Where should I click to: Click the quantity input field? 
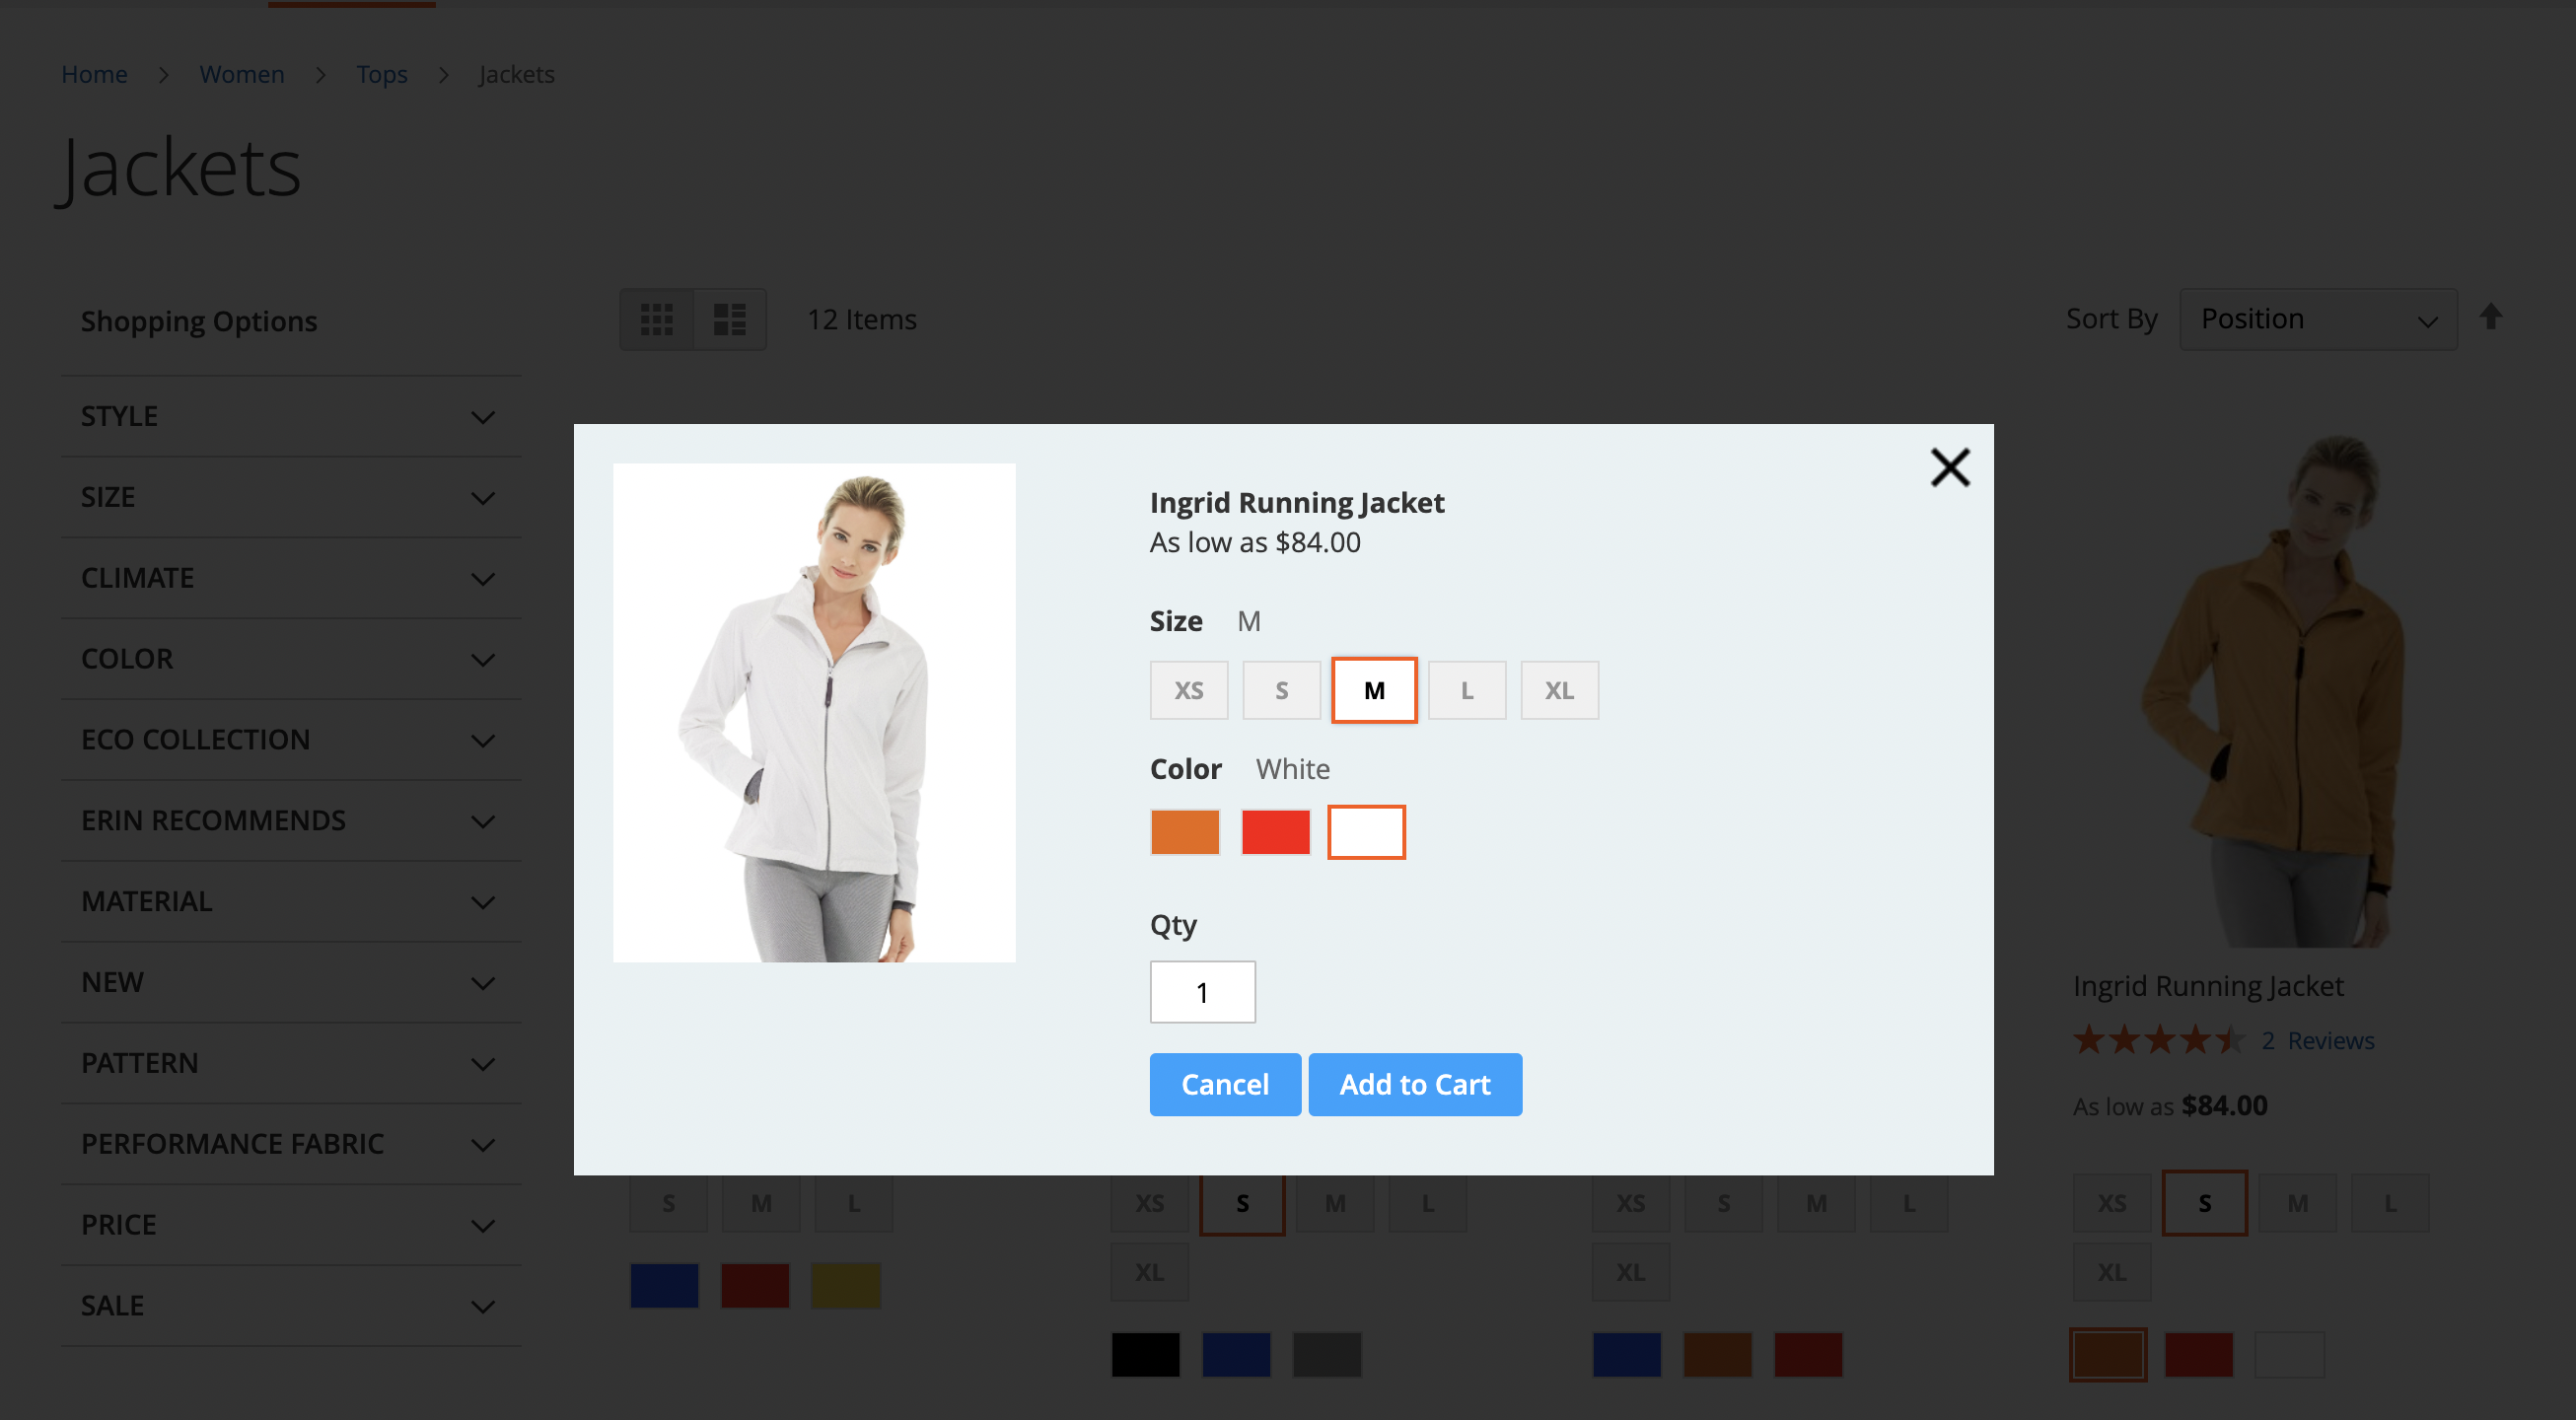pos(1201,992)
